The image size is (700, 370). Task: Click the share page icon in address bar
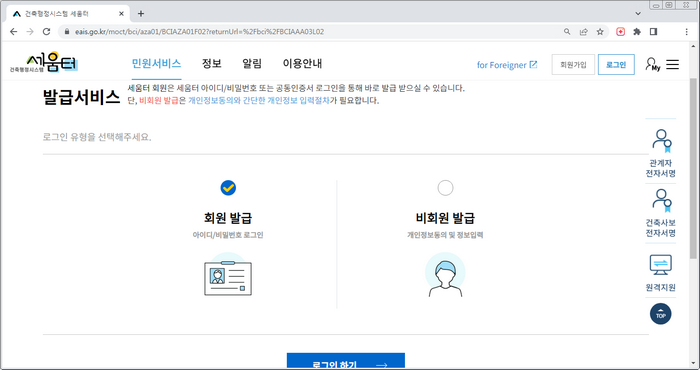click(583, 32)
